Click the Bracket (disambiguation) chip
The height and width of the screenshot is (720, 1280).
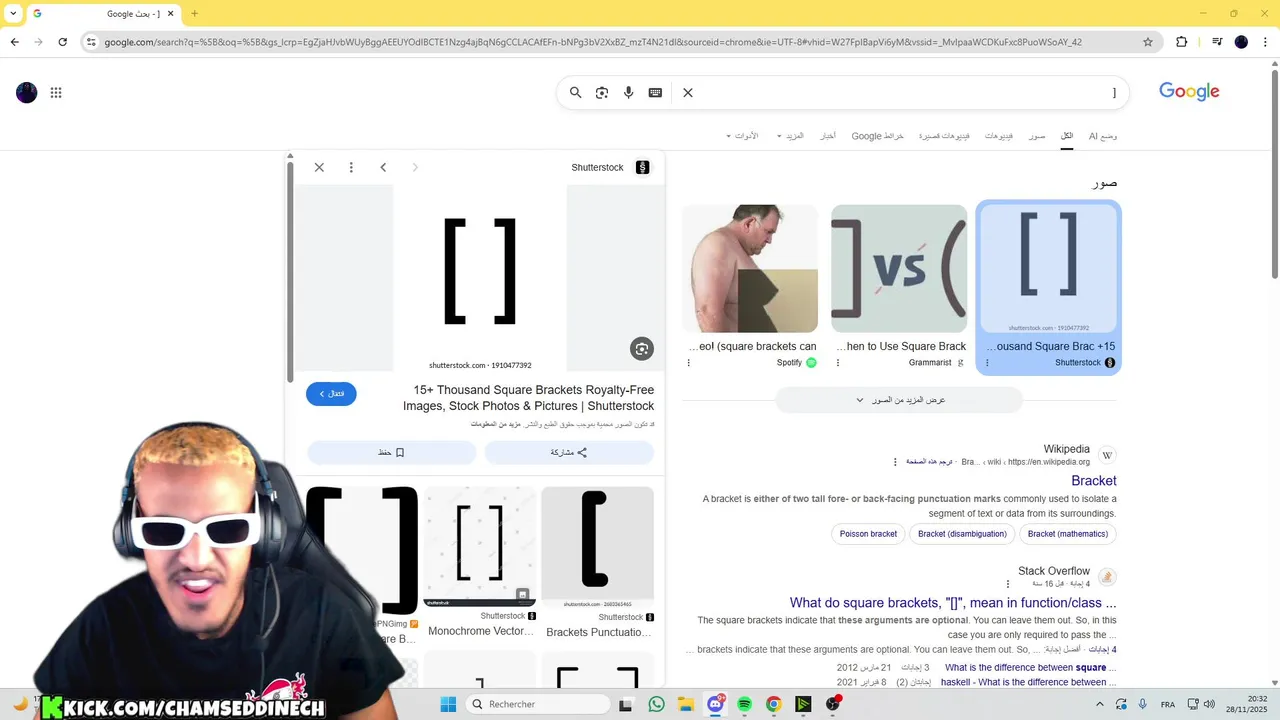(x=962, y=534)
